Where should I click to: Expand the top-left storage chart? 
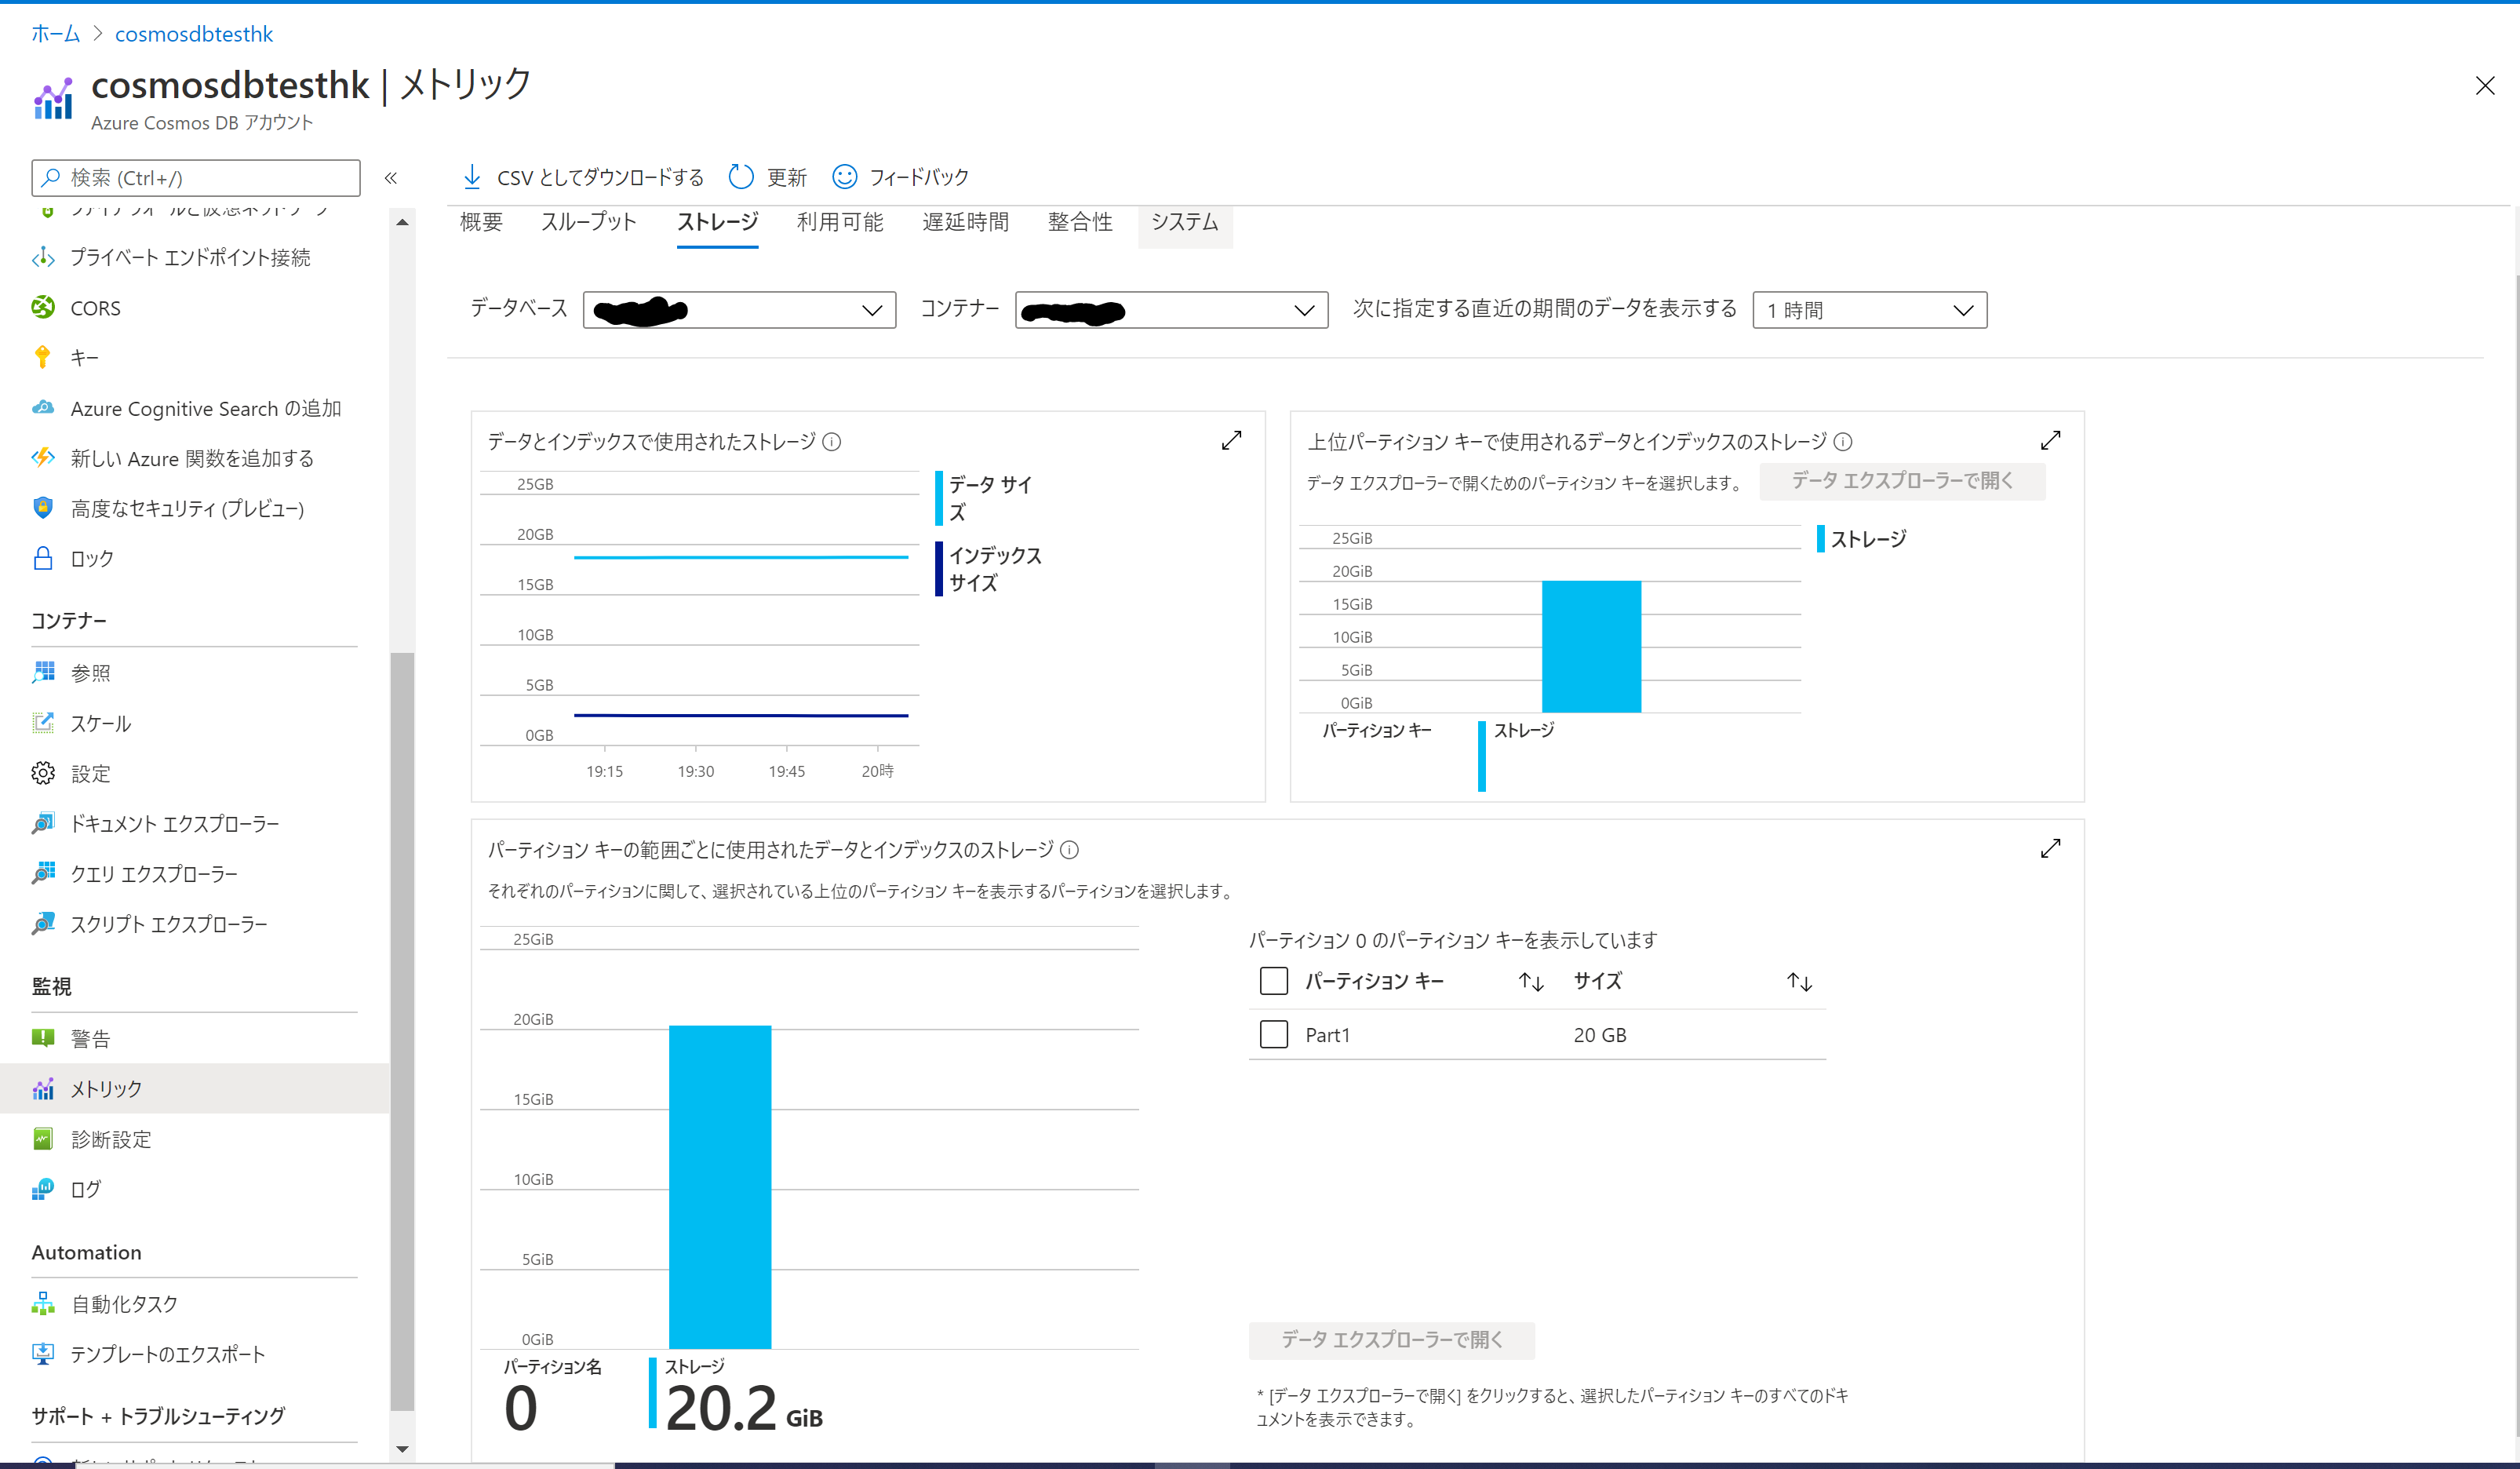(1231, 440)
